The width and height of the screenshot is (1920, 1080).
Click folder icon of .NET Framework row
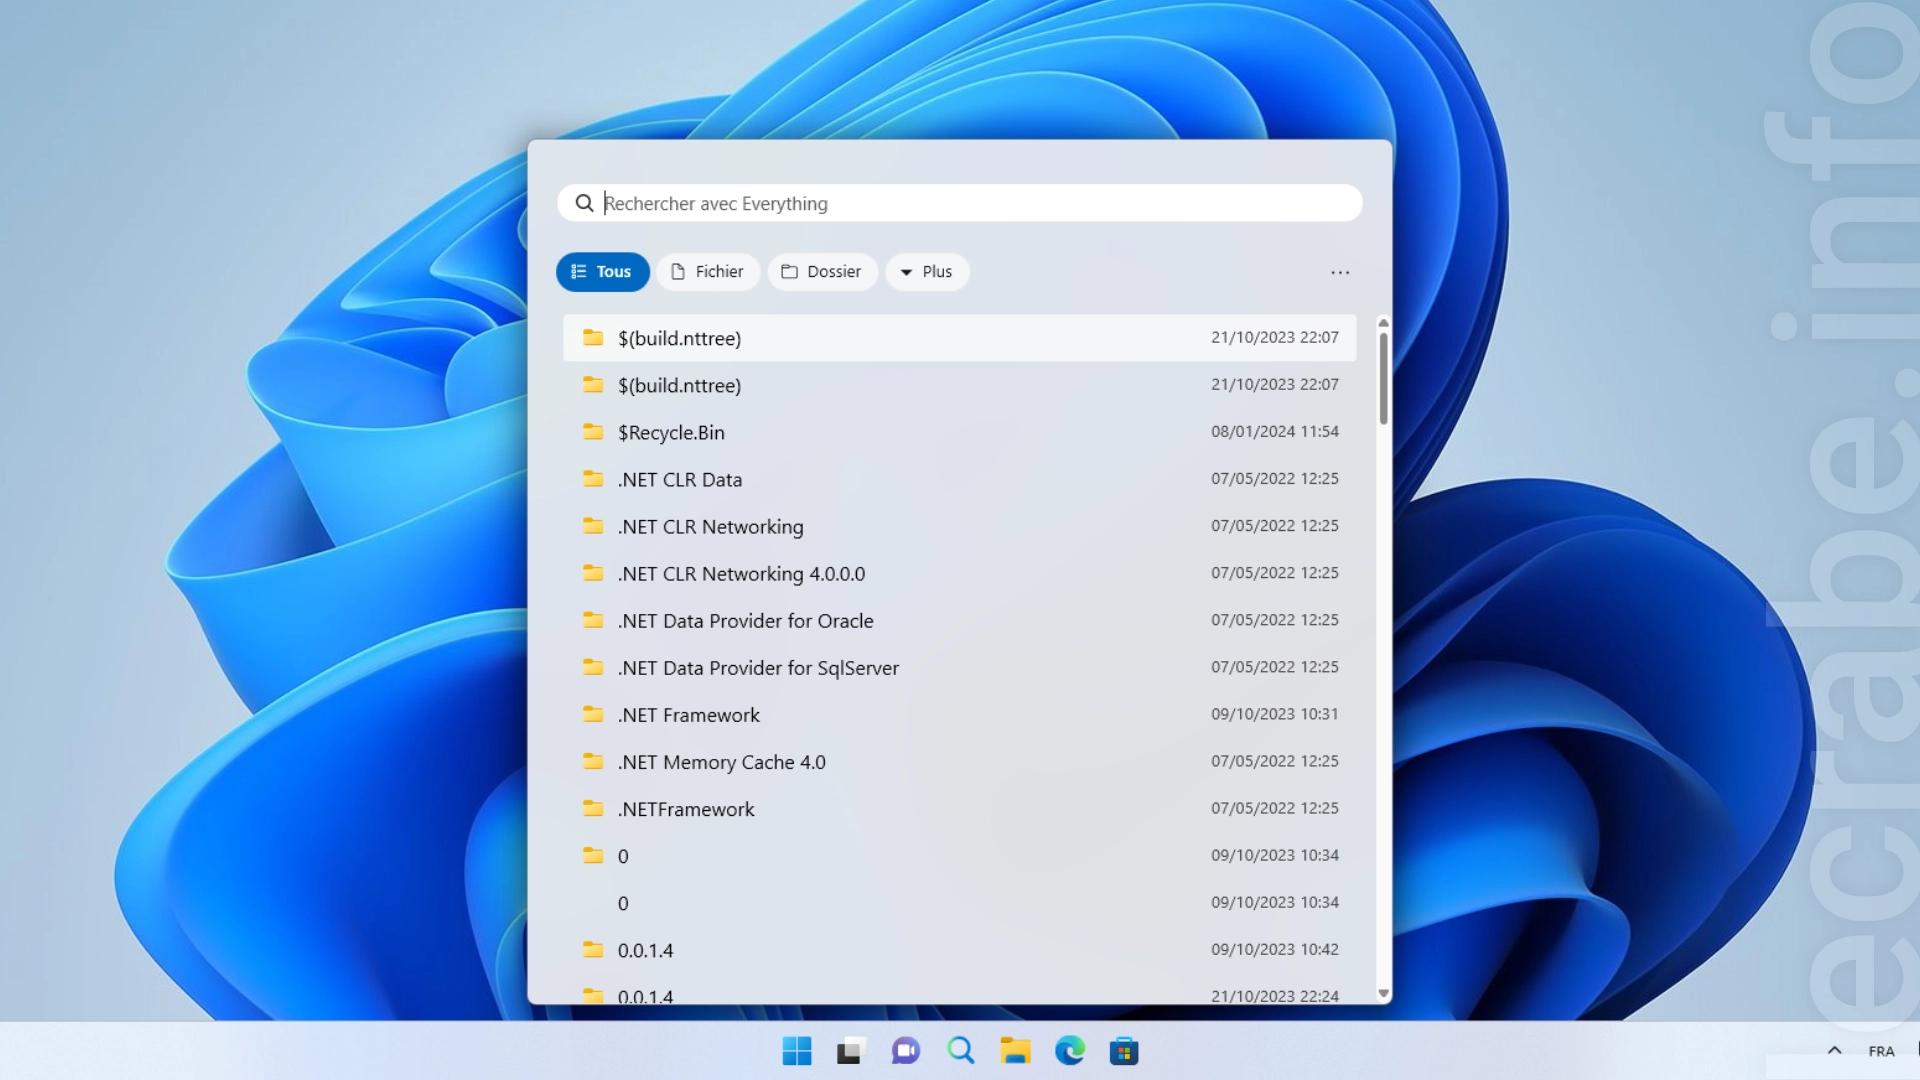(593, 714)
